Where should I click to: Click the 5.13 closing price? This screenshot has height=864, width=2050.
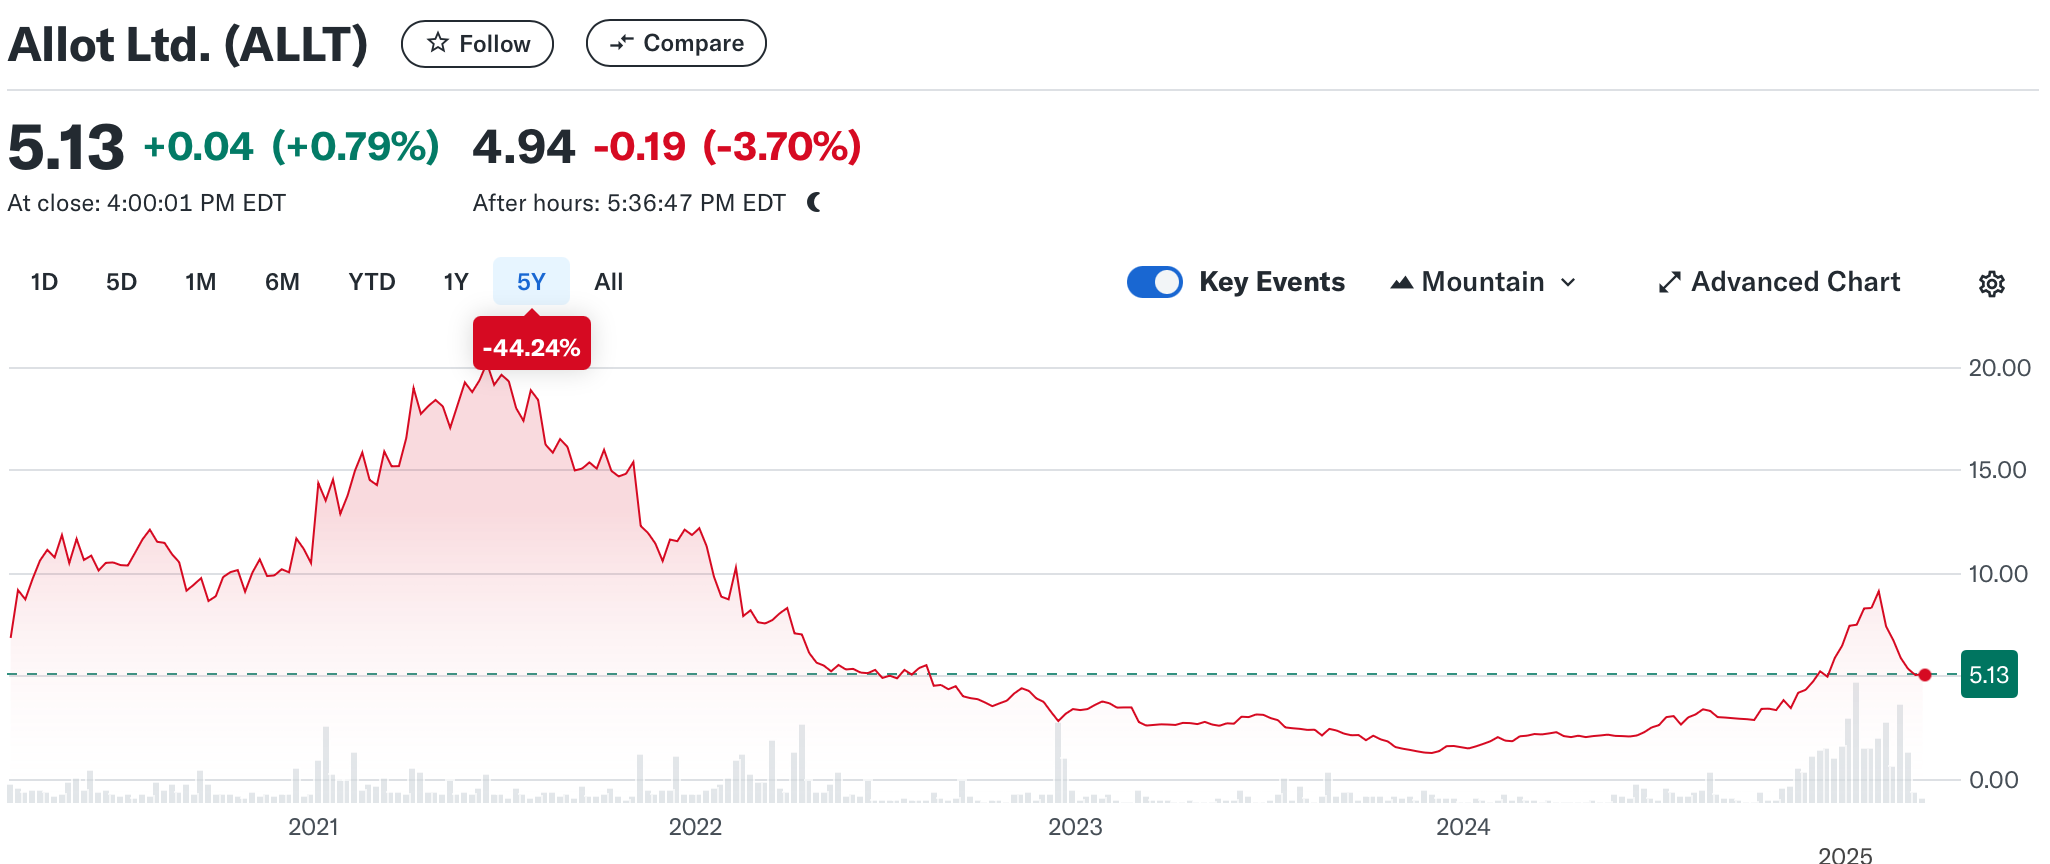pyautogui.click(x=66, y=147)
